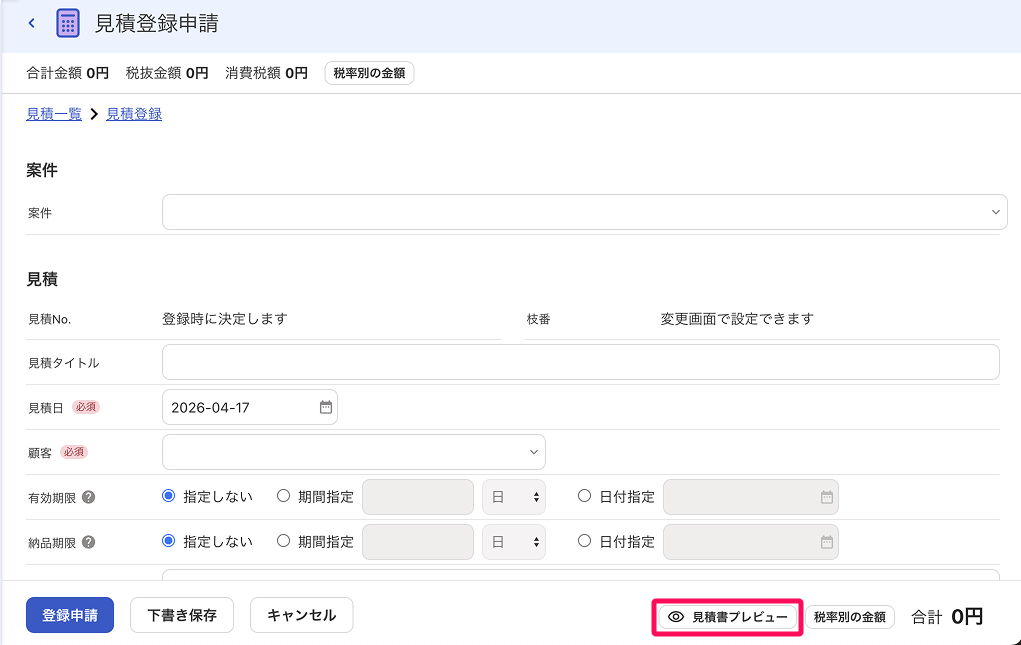
Task: Open the 日 unit selector for 有効期限
Action: [514, 497]
